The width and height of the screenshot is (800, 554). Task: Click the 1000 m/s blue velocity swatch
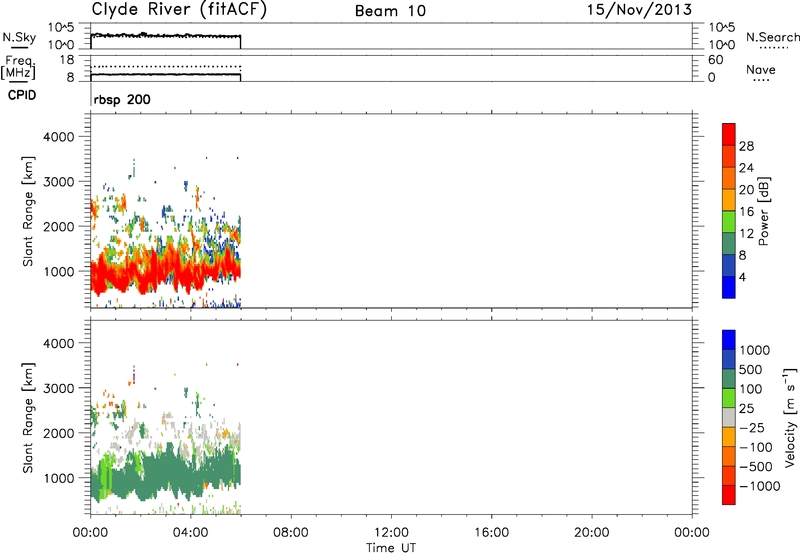tap(729, 340)
